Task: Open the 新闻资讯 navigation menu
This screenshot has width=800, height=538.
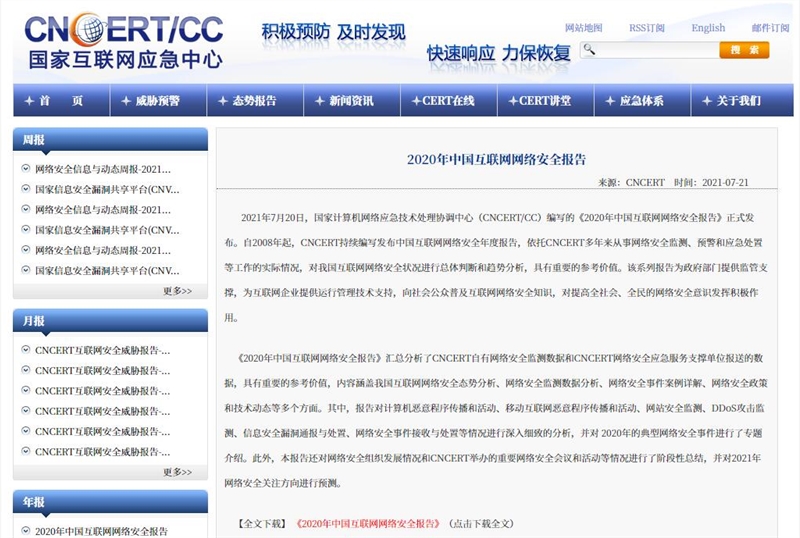Action: [x=352, y=101]
